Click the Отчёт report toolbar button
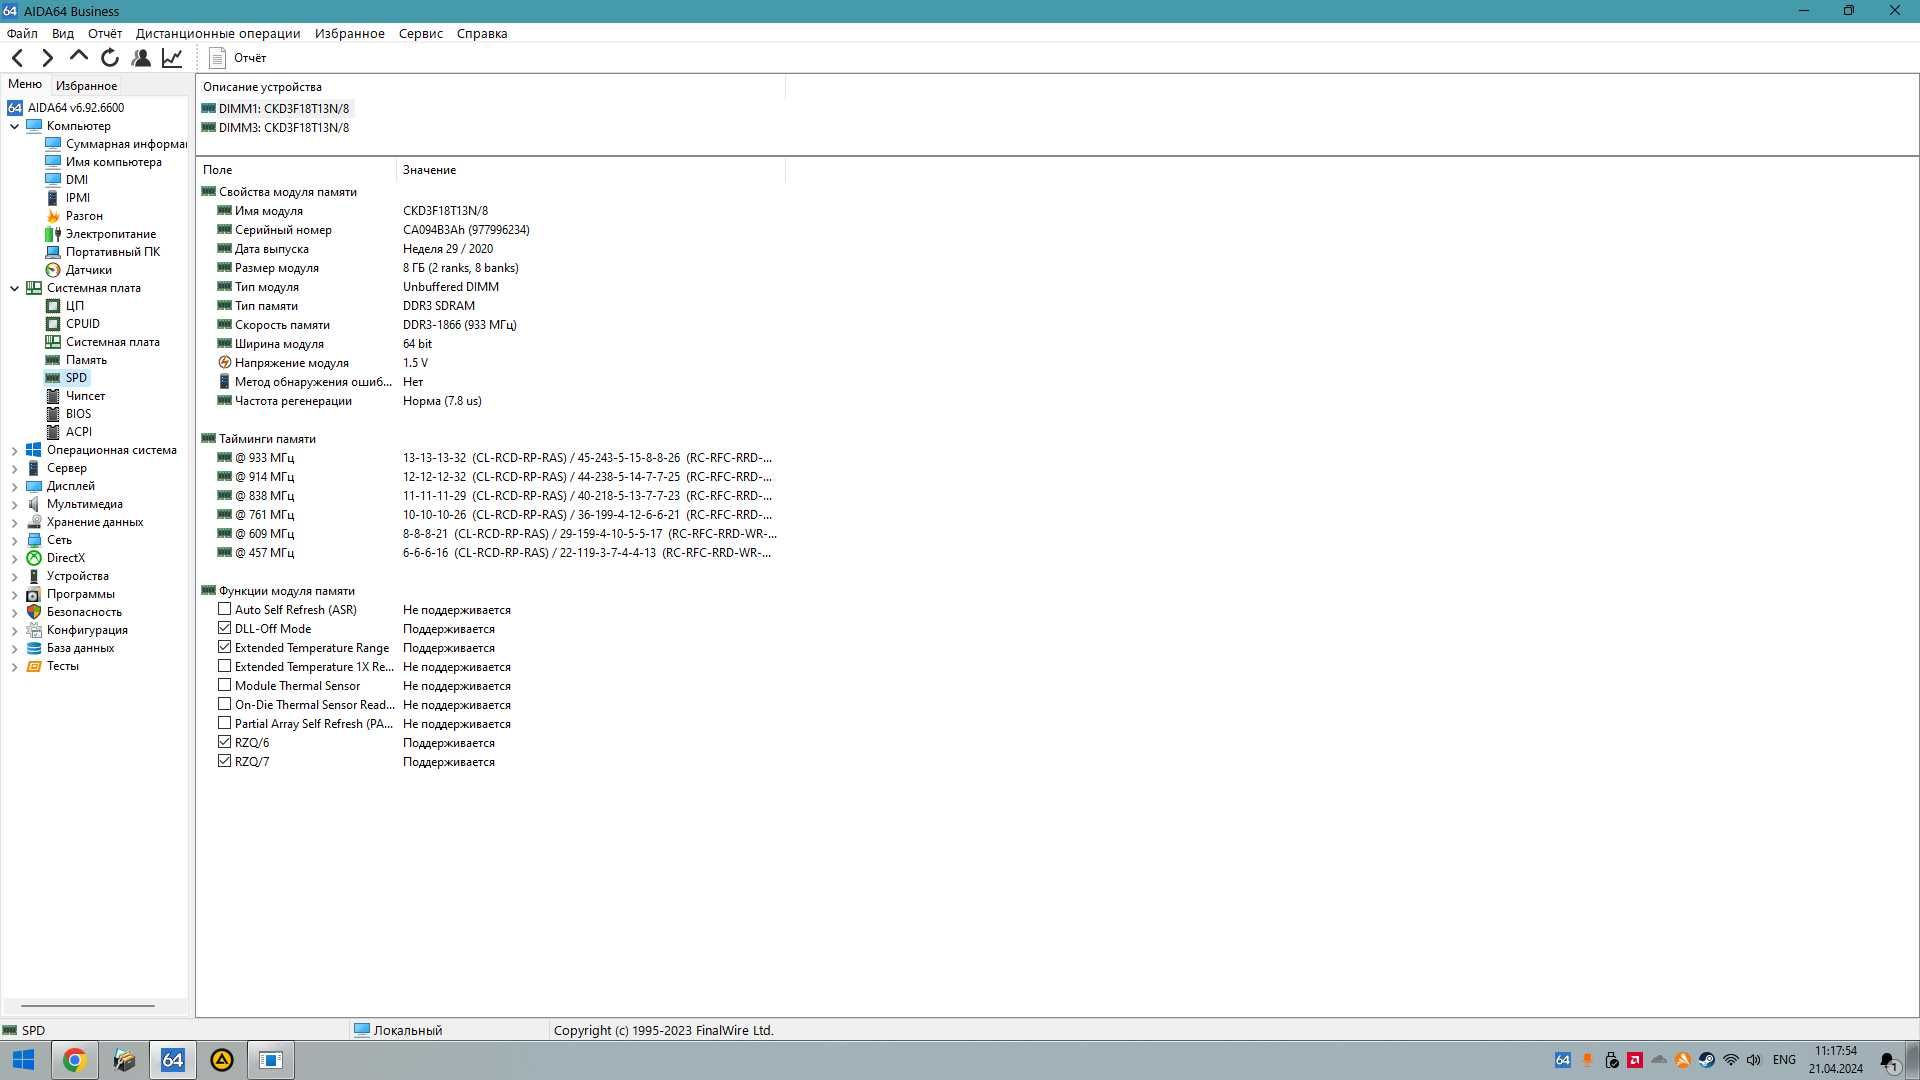The width and height of the screenshot is (1920, 1080). pyautogui.click(x=238, y=58)
